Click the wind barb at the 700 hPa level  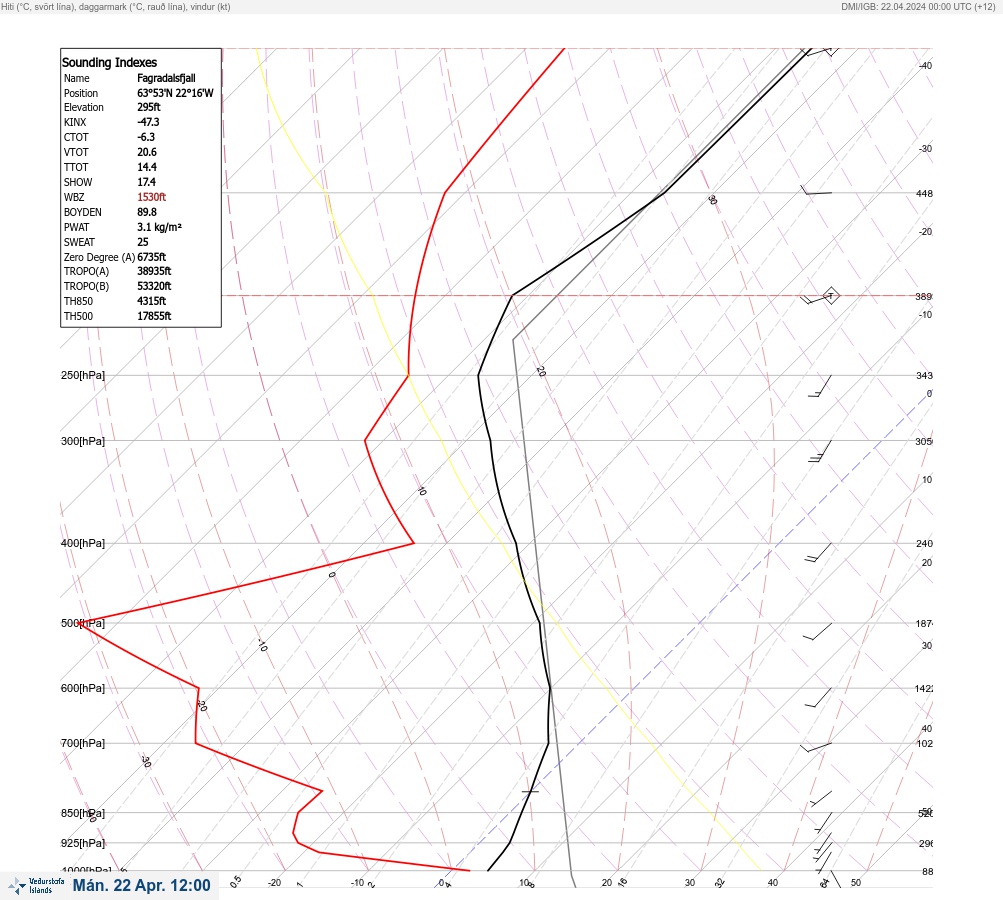(x=816, y=747)
